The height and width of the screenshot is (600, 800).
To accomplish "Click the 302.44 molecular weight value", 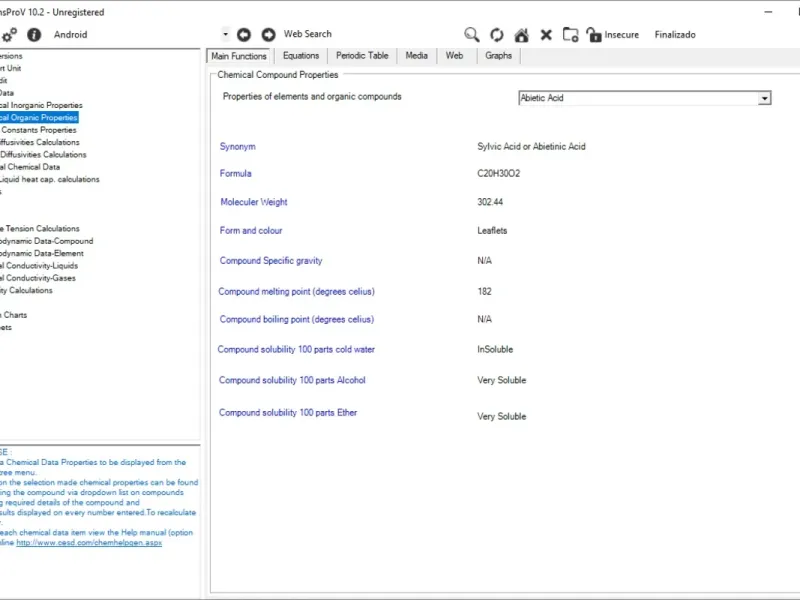I will (490, 202).
